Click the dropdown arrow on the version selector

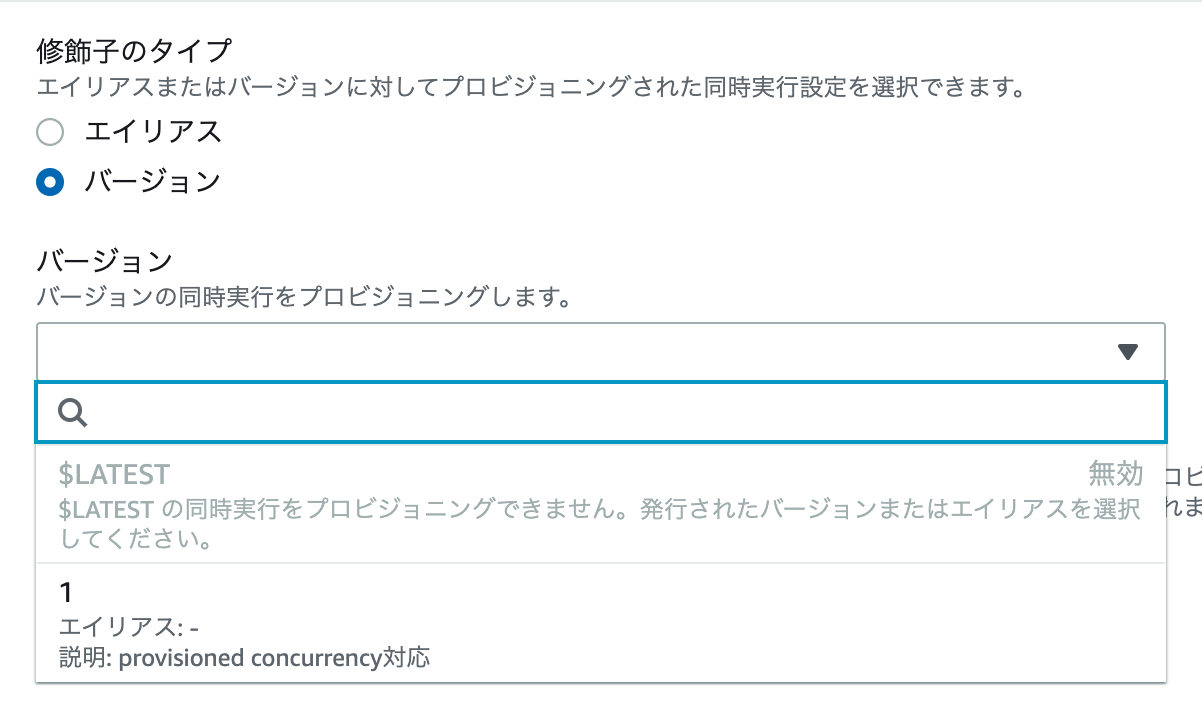1128,351
